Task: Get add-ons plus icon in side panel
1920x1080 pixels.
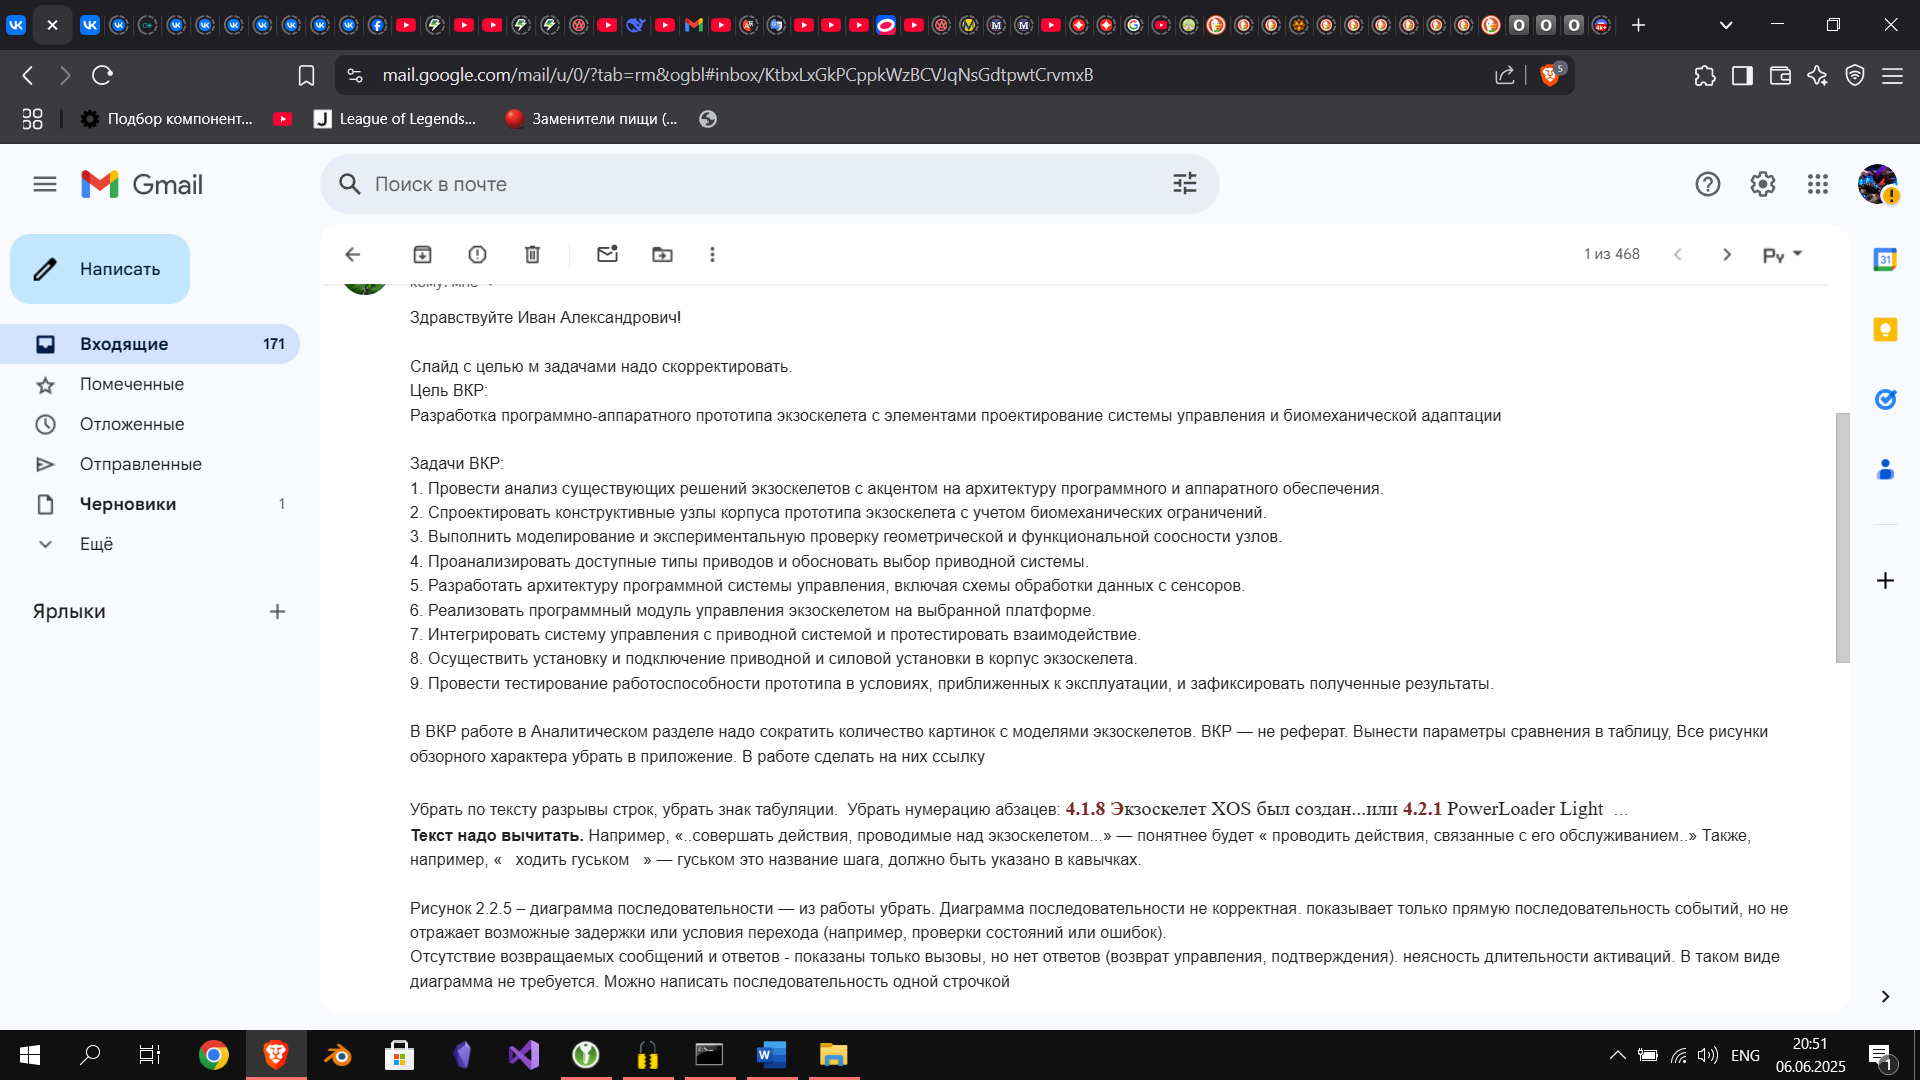Action: (1885, 581)
